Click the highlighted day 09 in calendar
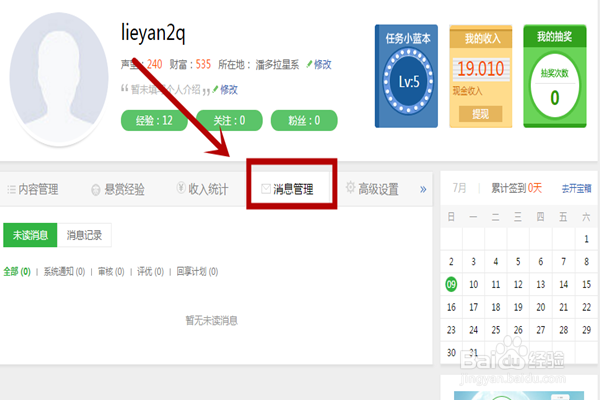600x400 pixels. [x=451, y=284]
